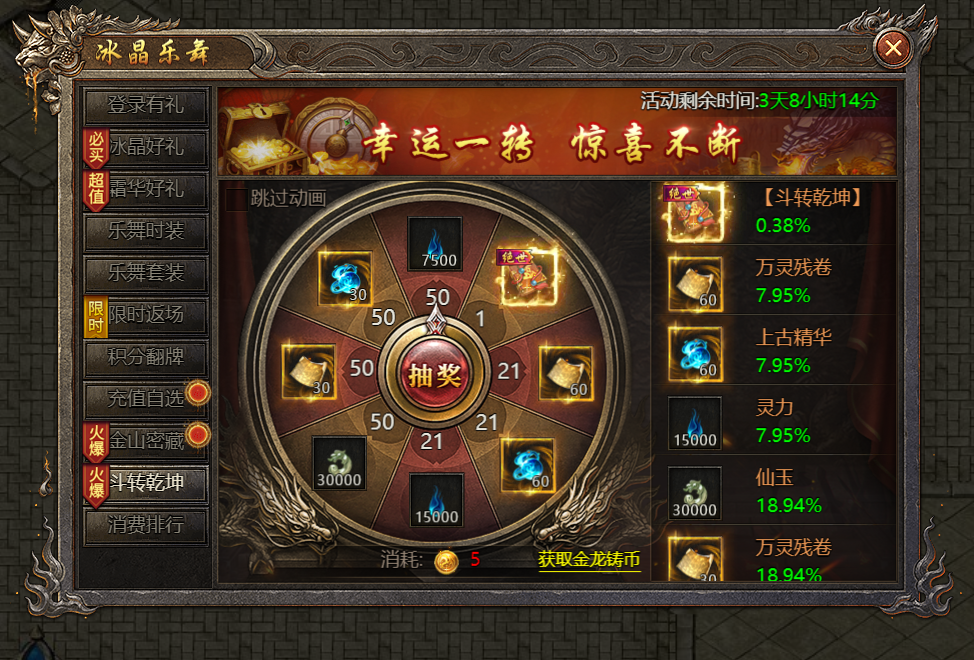Click the 15000 blue flame wheel prize
This screenshot has width=974, height=660.
[436, 500]
